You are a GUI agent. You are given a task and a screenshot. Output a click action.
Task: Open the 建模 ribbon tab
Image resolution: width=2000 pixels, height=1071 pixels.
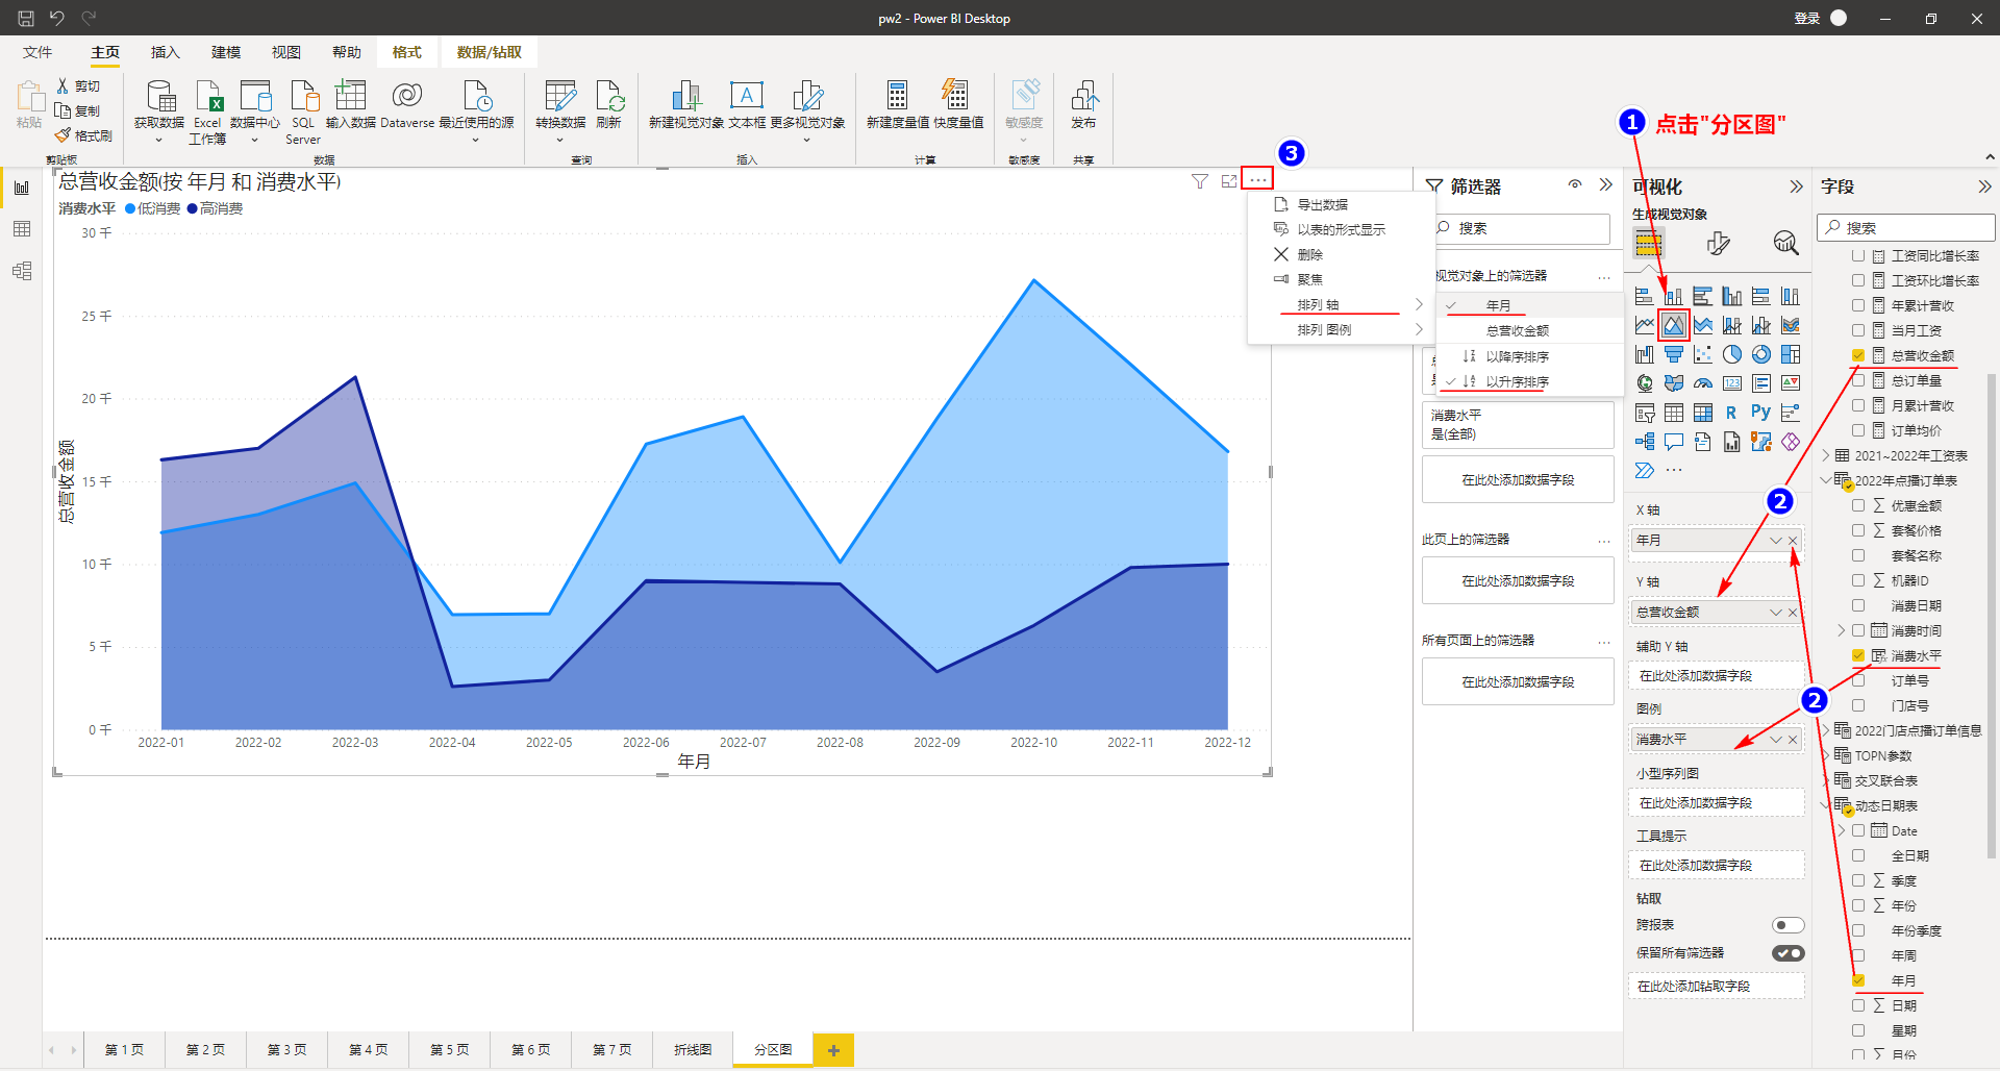pyautogui.click(x=225, y=52)
